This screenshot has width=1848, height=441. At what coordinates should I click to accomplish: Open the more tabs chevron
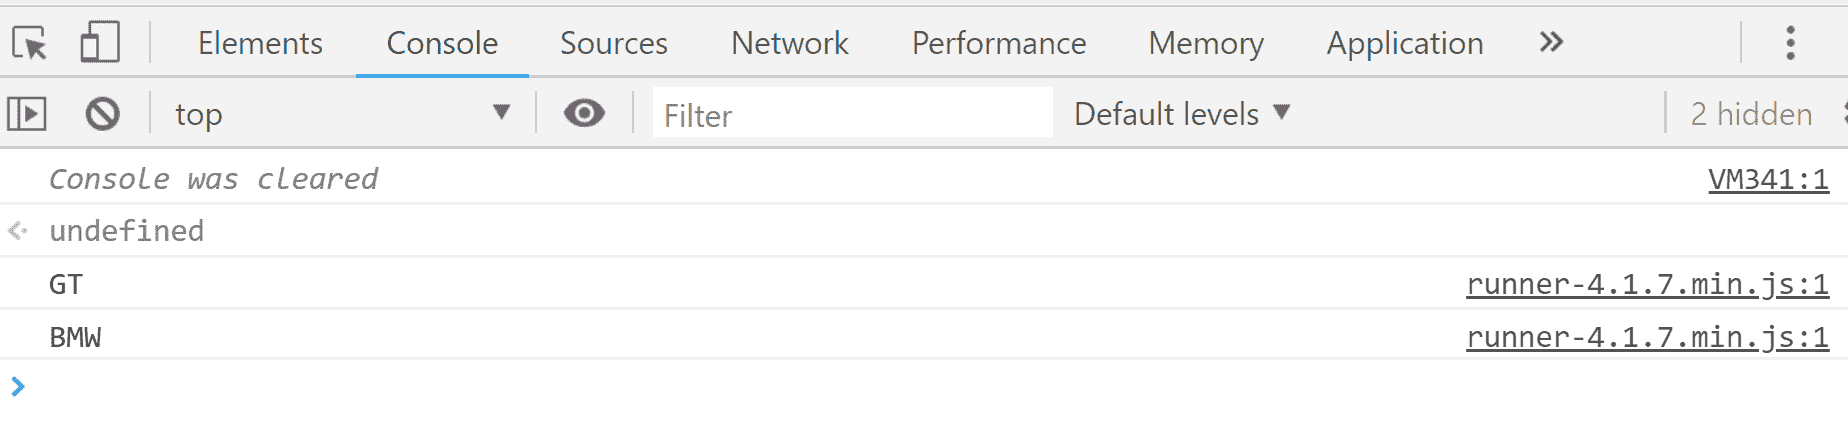pos(1551,42)
